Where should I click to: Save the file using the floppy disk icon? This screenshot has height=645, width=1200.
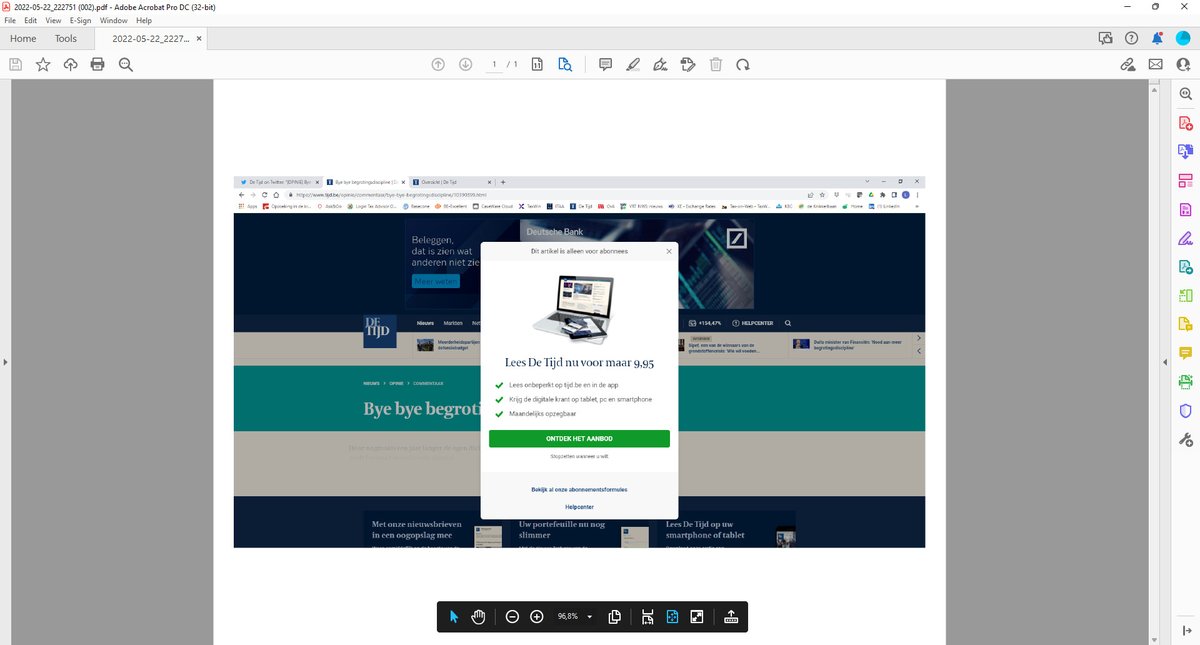click(16, 64)
